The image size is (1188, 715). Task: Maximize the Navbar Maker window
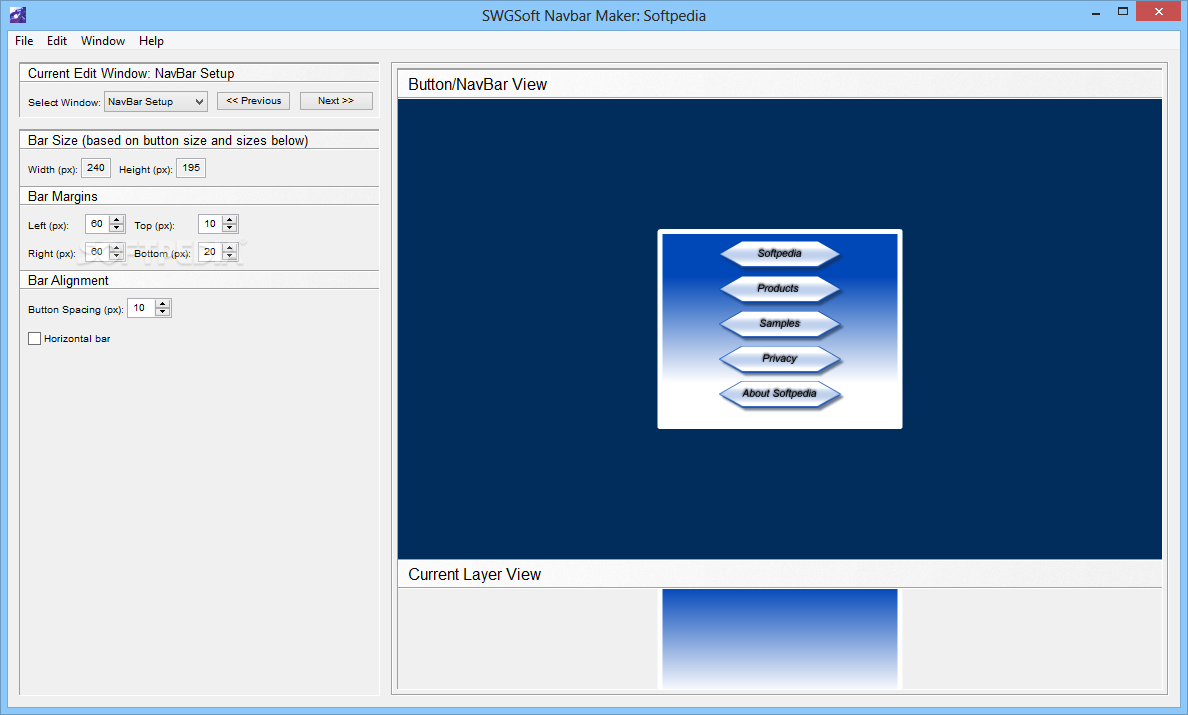click(1123, 12)
